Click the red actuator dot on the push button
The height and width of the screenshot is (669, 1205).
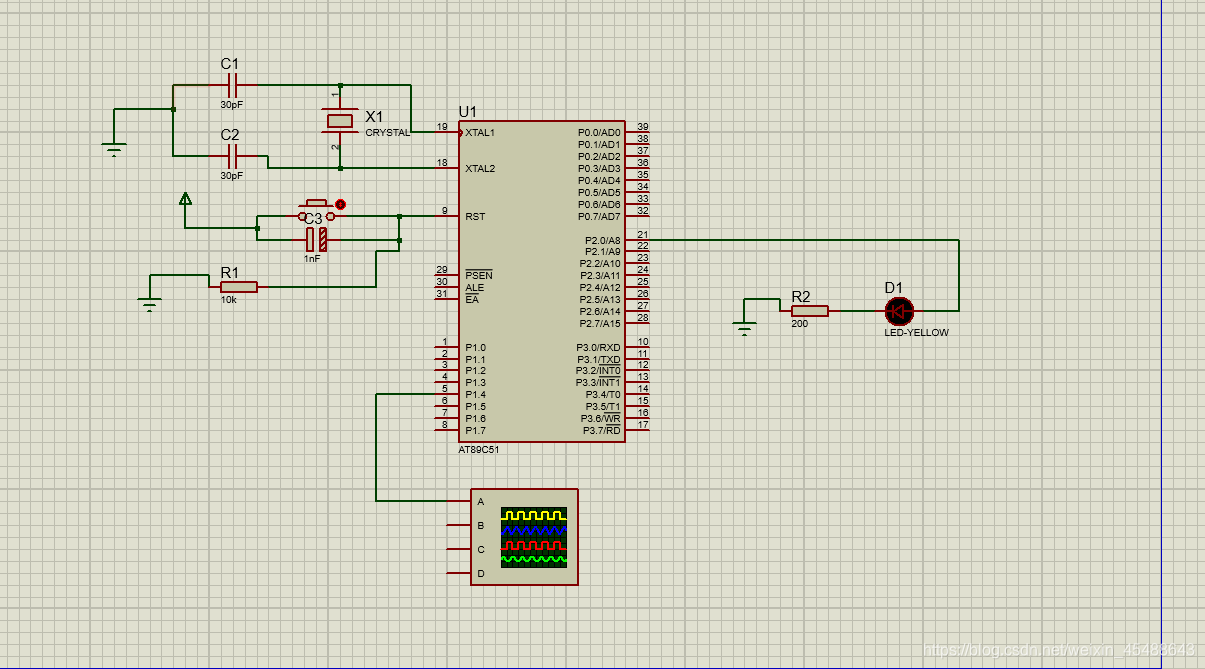coord(340,204)
